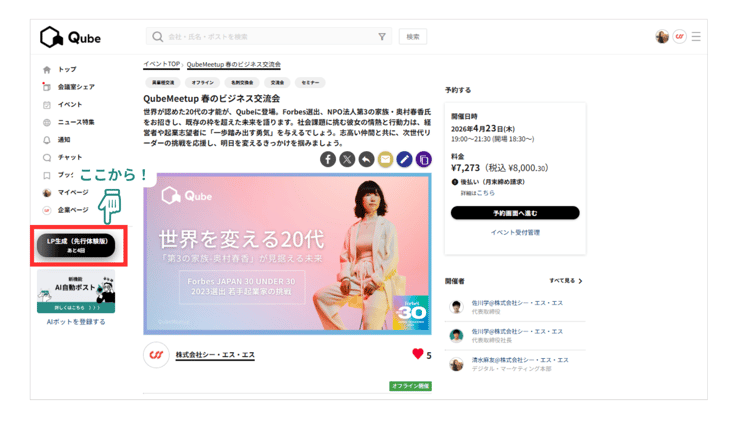750x421 pixels.
Task: Expand organizers with すべて見る
Action: coord(565,281)
